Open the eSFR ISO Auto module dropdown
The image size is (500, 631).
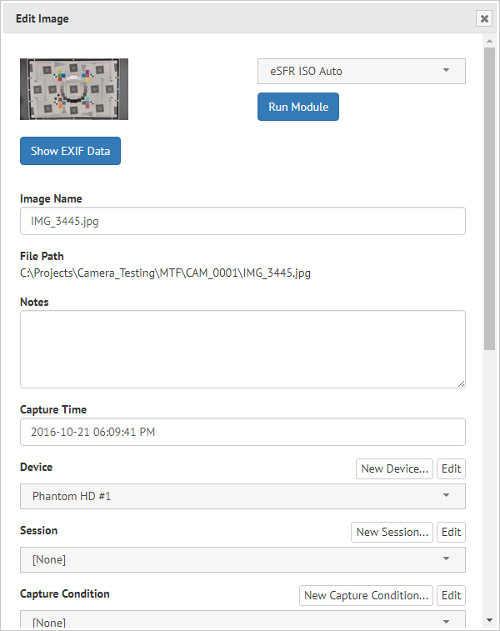point(361,71)
